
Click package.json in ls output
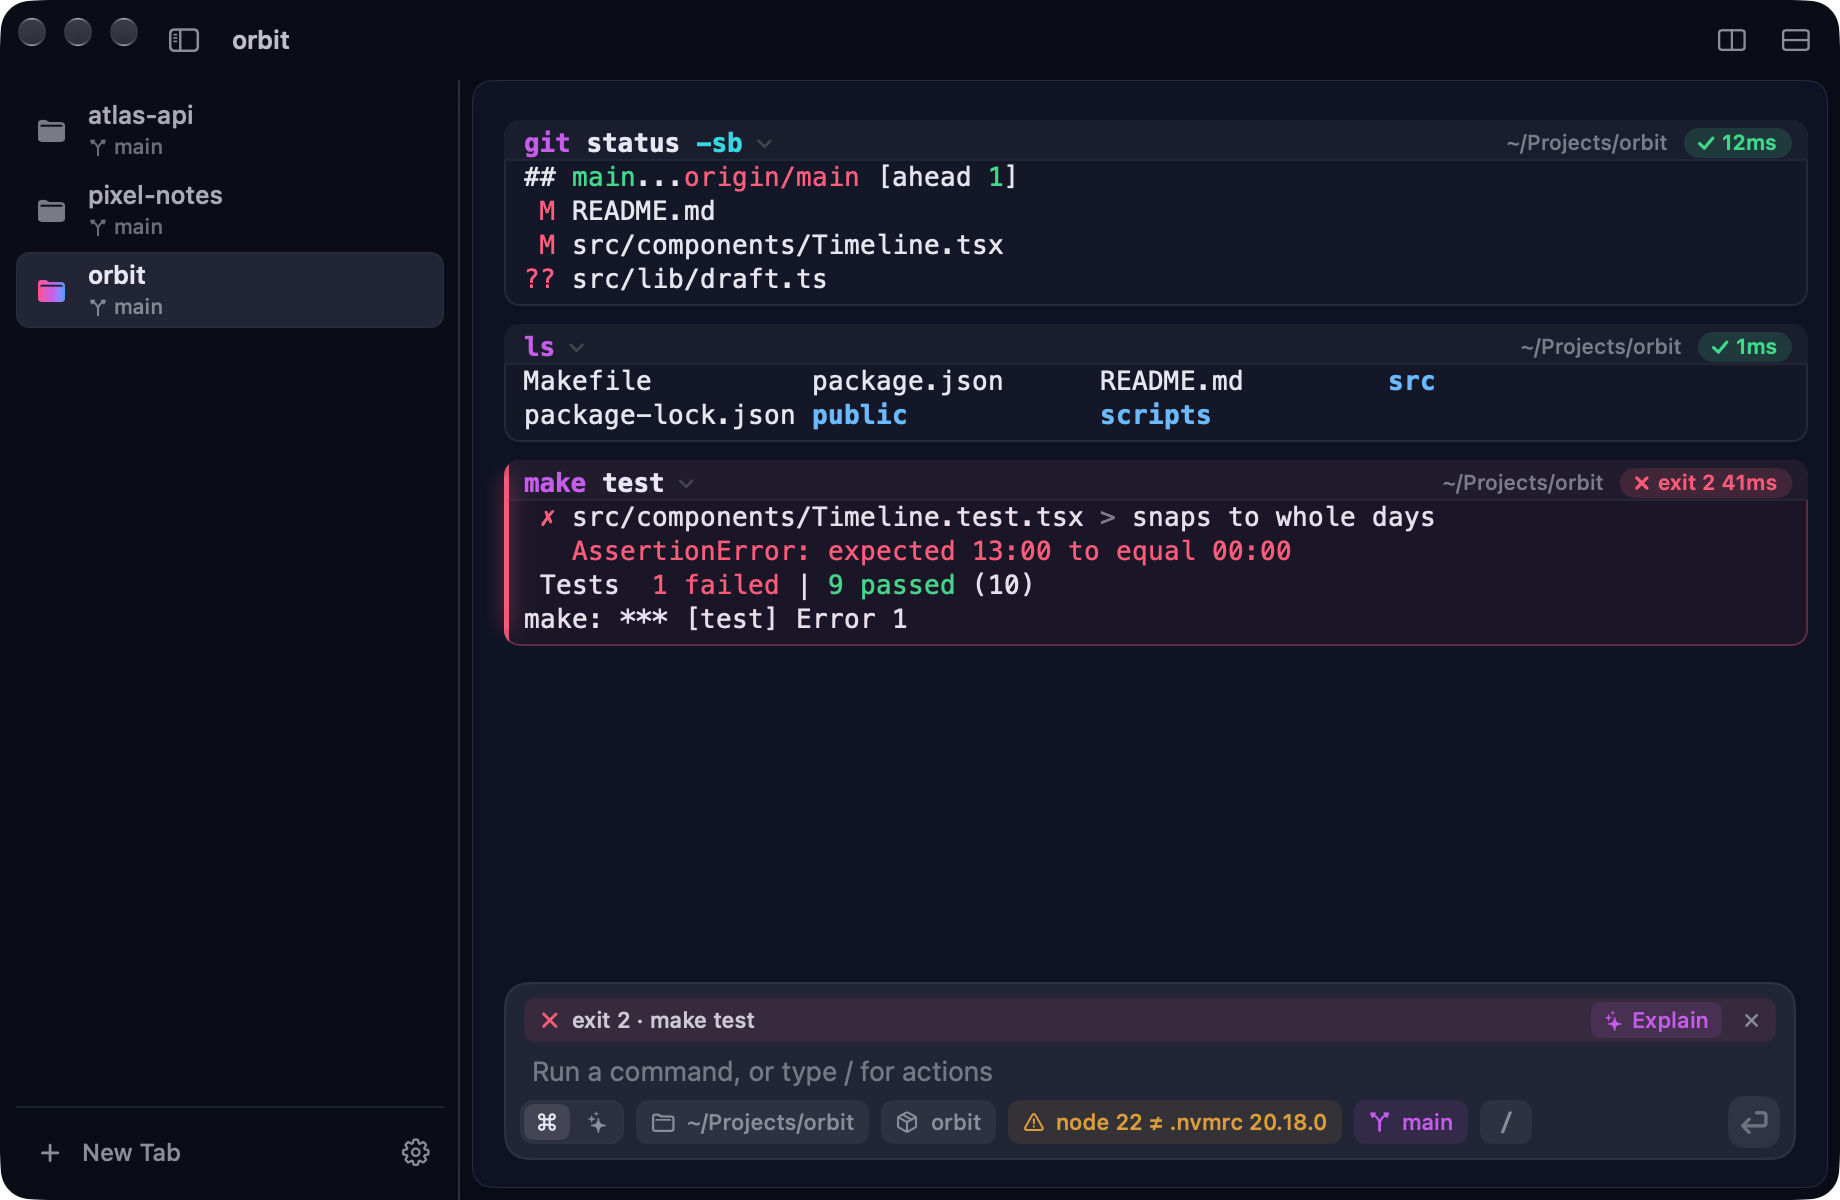(x=907, y=381)
